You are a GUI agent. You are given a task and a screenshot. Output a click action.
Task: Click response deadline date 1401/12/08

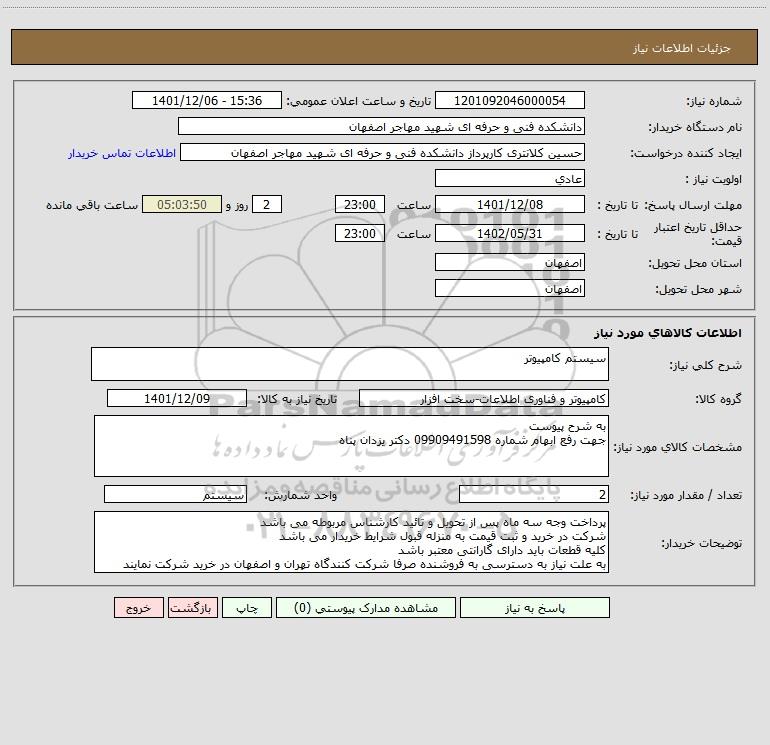pyautogui.click(x=510, y=204)
